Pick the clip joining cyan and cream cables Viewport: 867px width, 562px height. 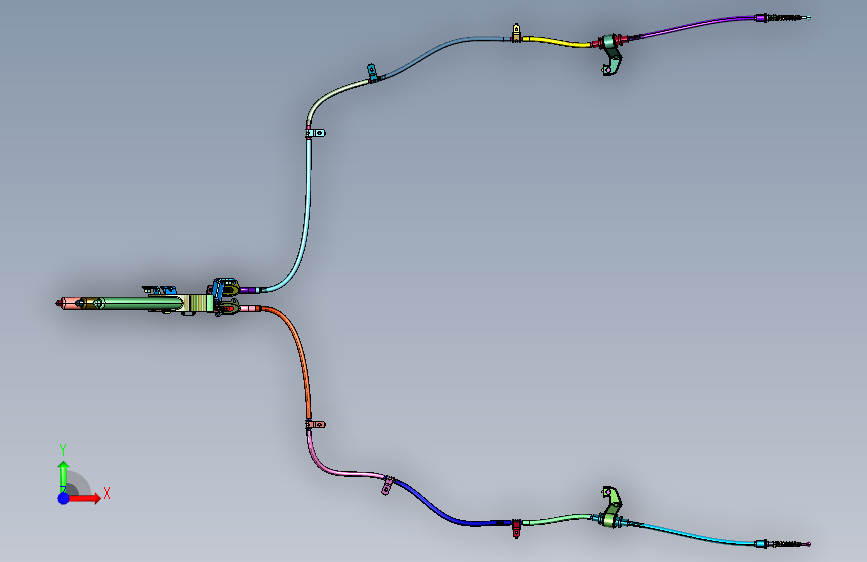(x=315, y=133)
